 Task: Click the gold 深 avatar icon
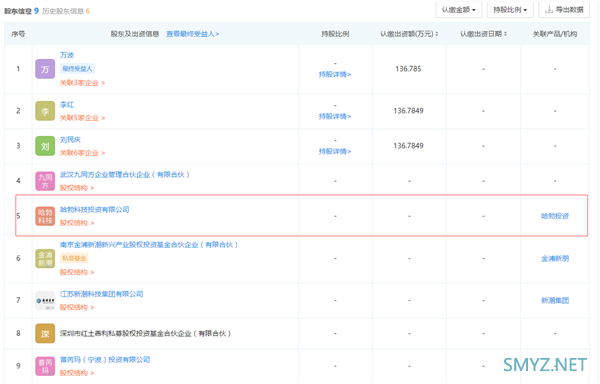[45, 334]
